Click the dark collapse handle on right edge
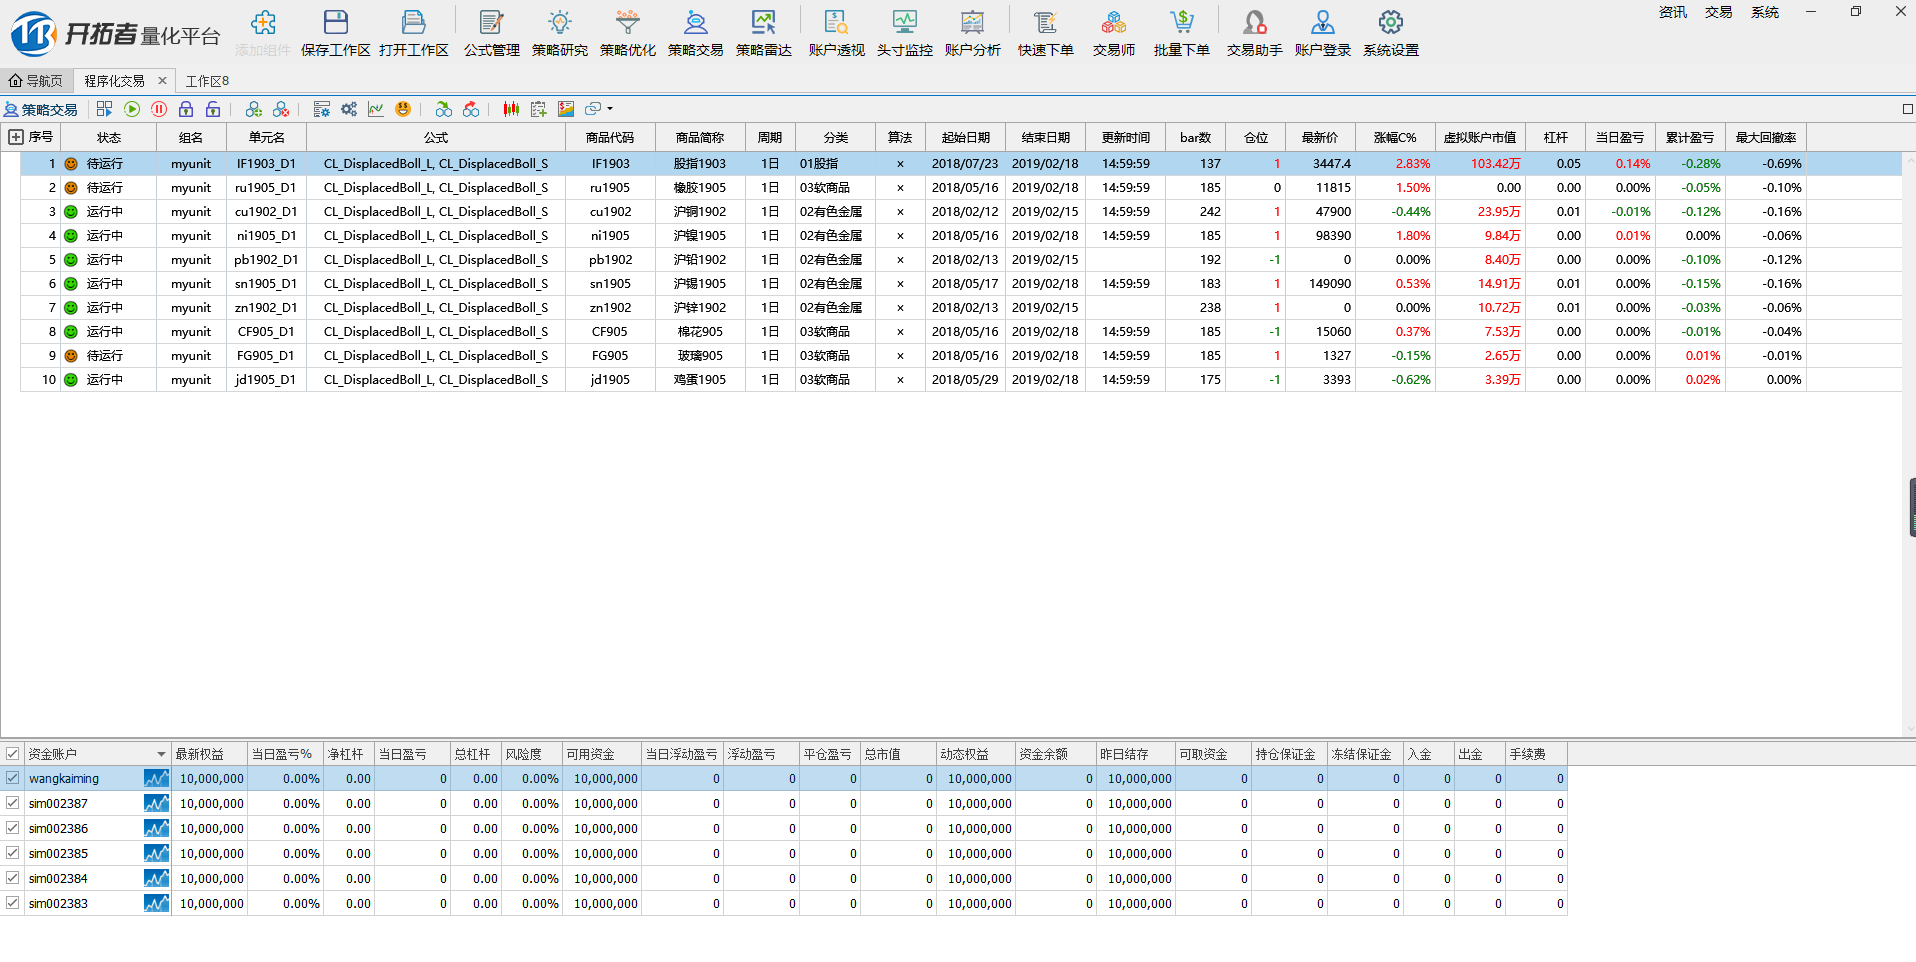Image resolution: width=1916 pixels, height=962 pixels. (x=1912, y=507)
